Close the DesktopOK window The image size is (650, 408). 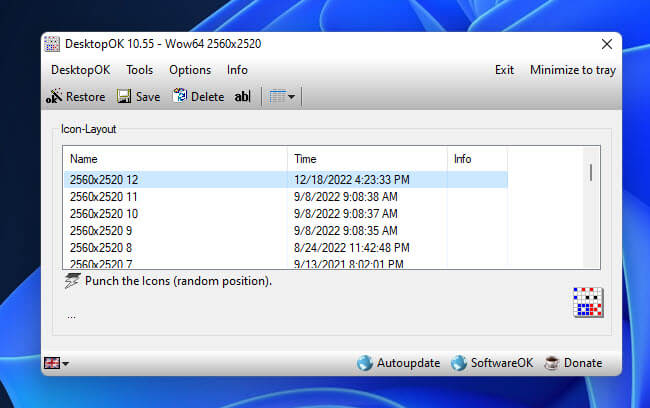[x=607, y=44]
